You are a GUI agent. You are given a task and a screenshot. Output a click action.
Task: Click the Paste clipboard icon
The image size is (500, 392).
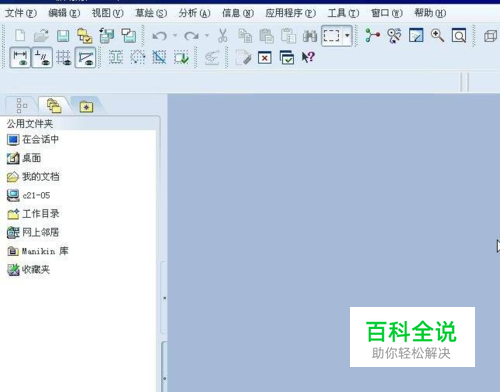[267, 36]
